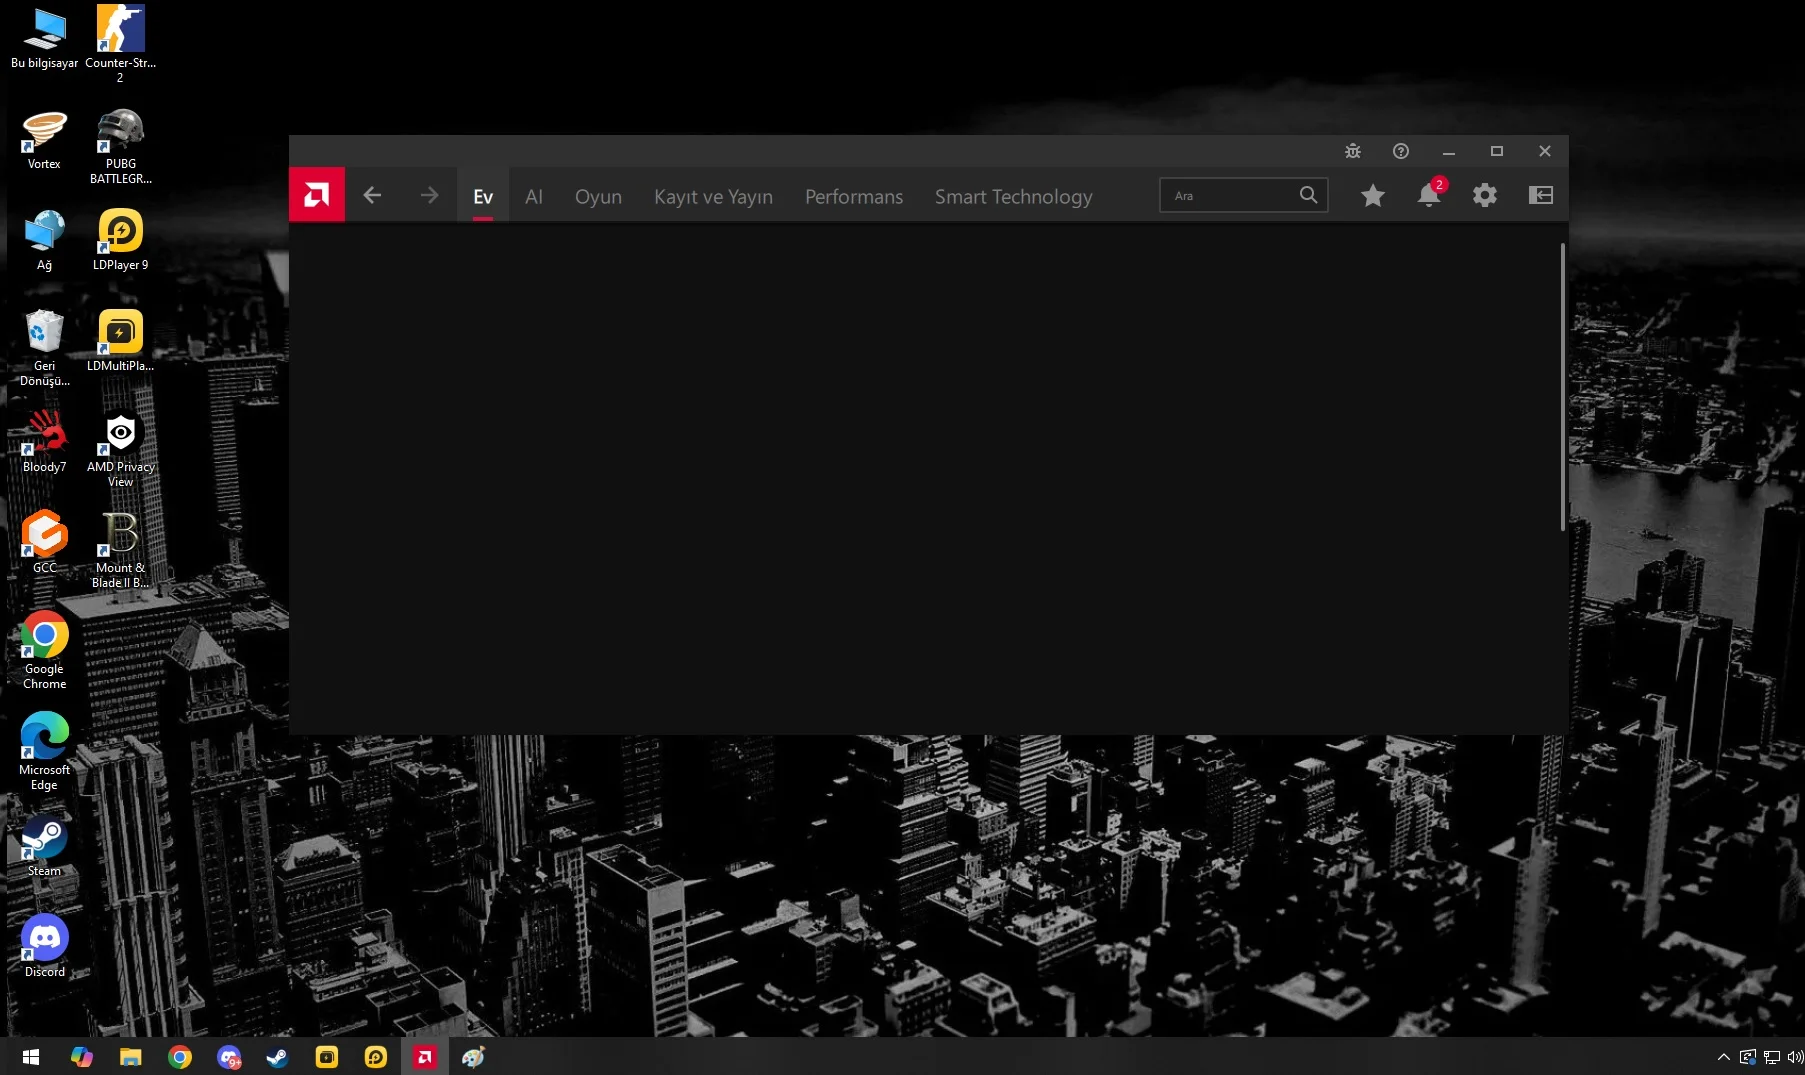Open Copilot from the taskbar
The image size is (1805, 1075).
click(x=81, y=1057)
